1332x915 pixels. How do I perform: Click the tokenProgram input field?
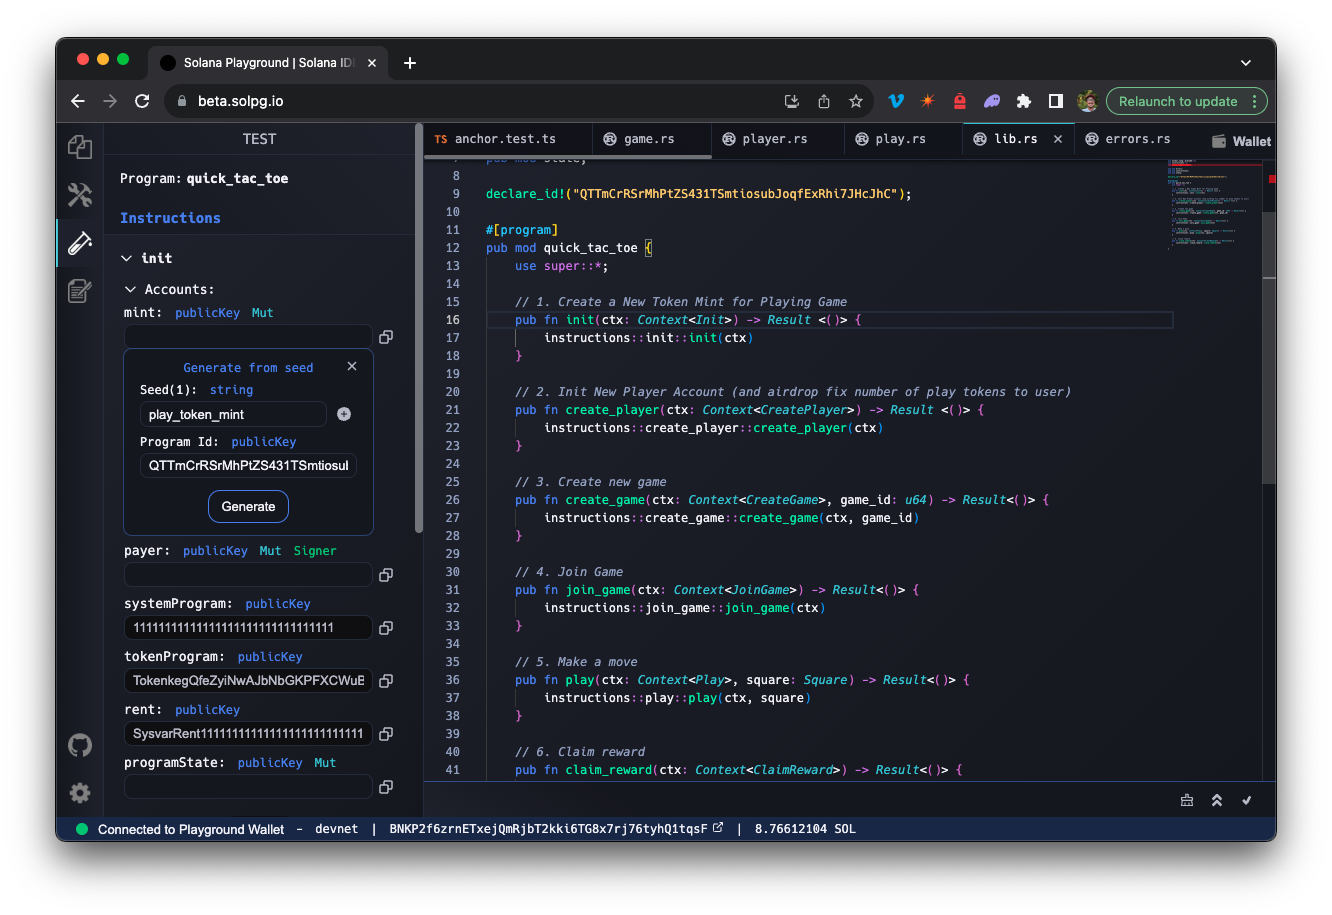[248, 681]
